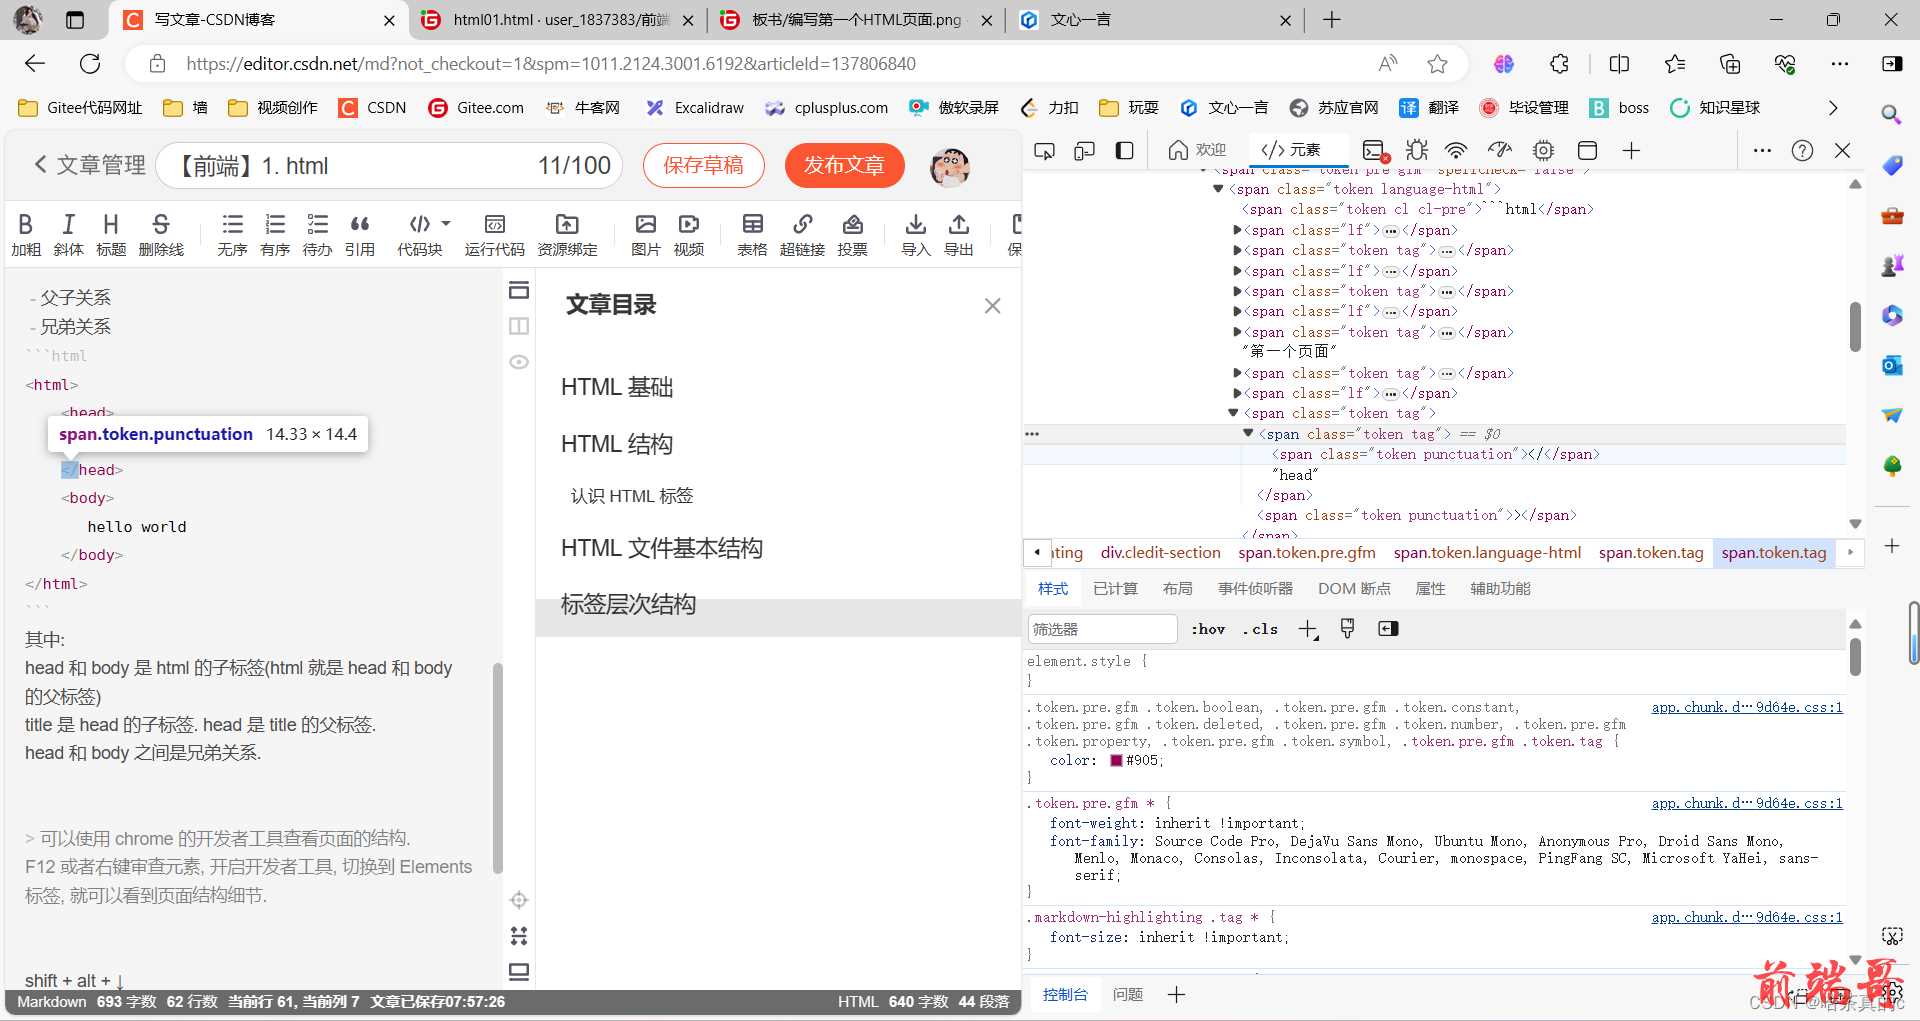Toggle the :hov element state panel
The height and width of the screenshot is (1021, 1920).
click(x=1208, y=629)
